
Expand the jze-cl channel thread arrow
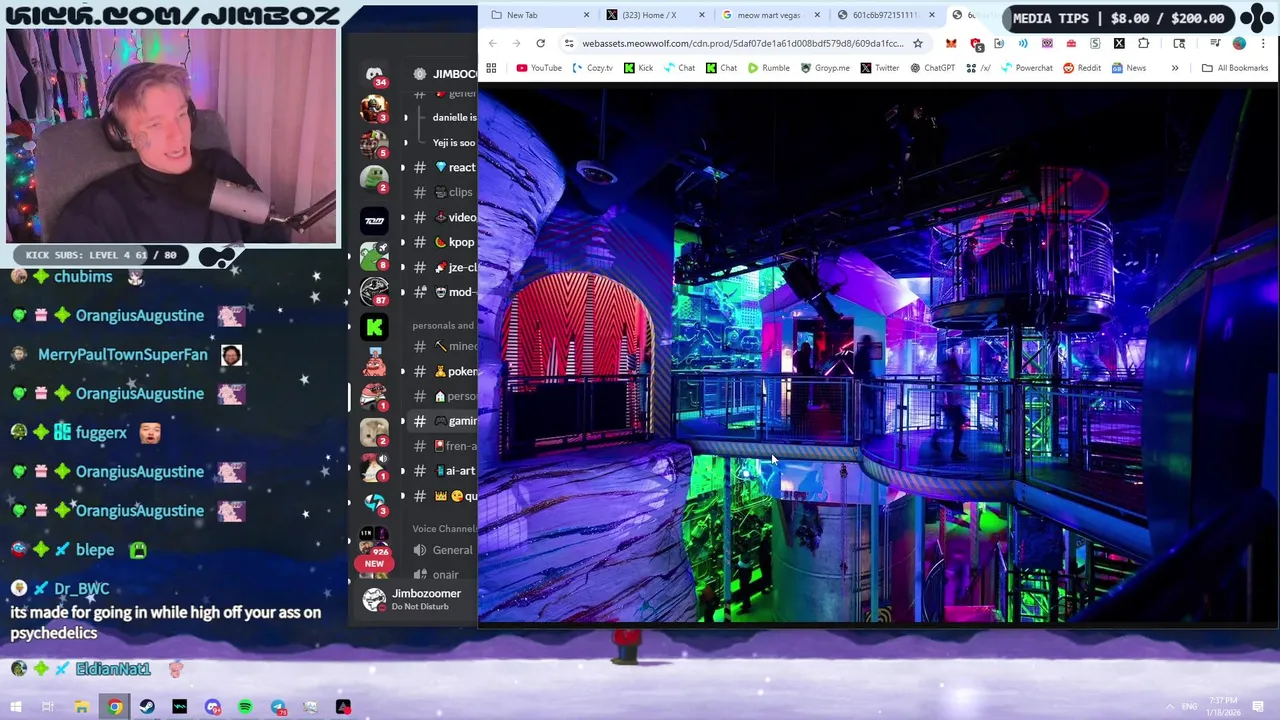pyautogui.click(x=404, y=267)
